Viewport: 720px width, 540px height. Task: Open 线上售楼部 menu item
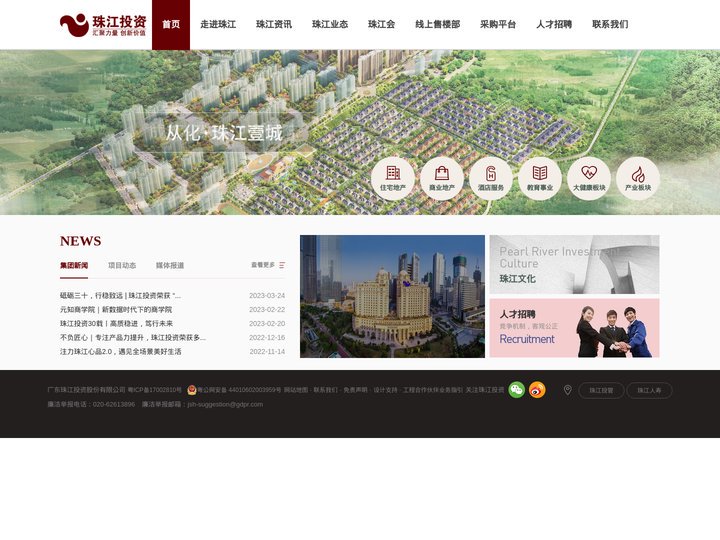pyautogui.click(x=438, y=24)
